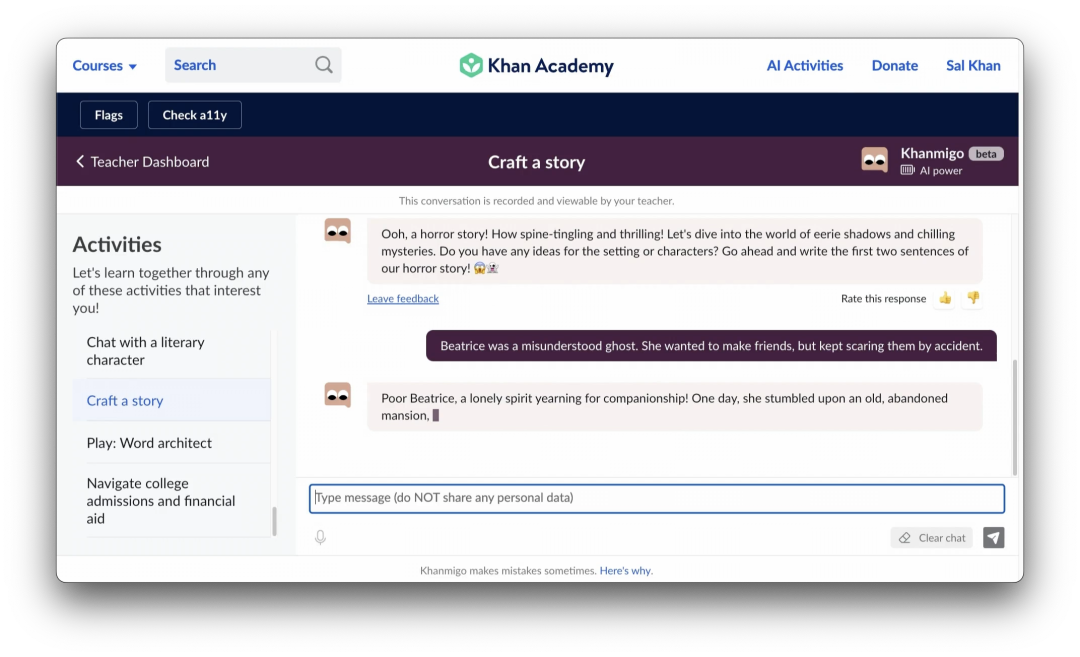This screenshot has height=657, width=1080.
Task: Open the Leave feedback link
Action: [x=403, y=298]
